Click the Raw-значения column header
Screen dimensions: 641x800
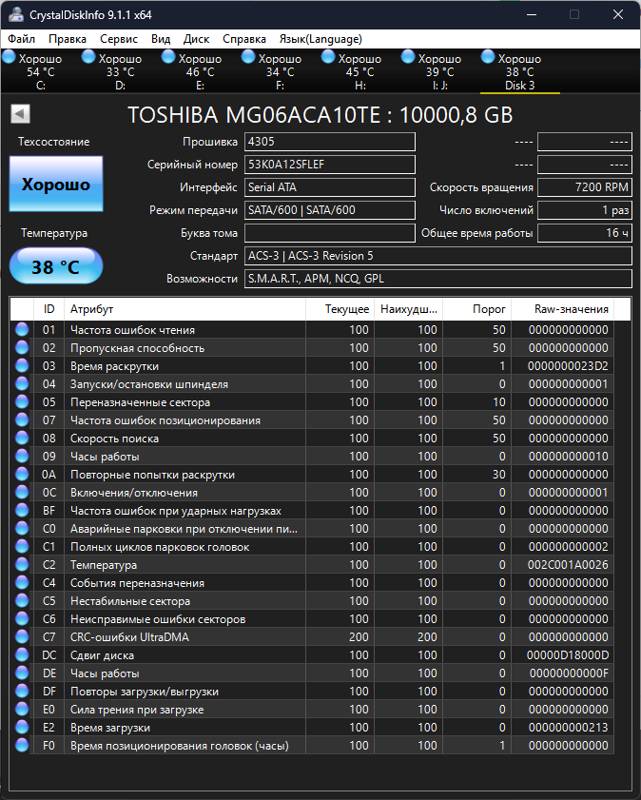(x=571, y=310)
